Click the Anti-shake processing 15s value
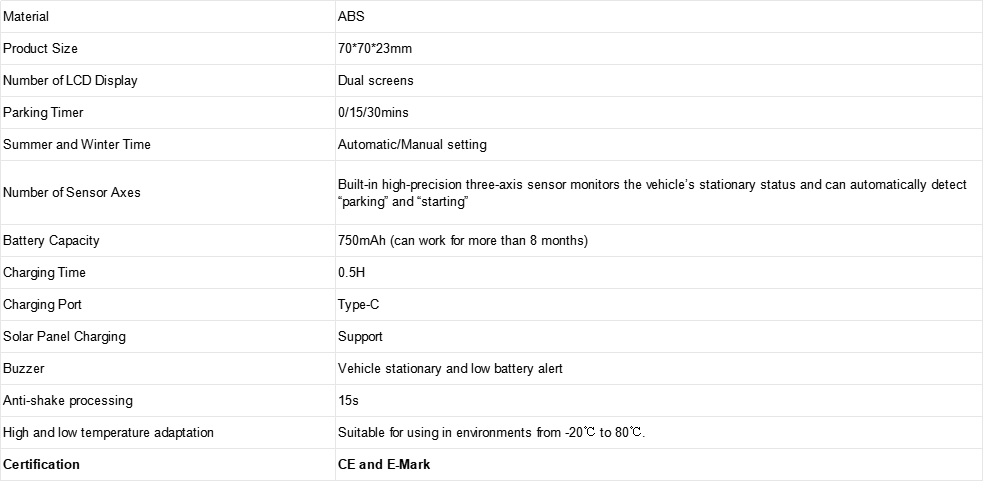The height and width of the screenshot is (481, 983). pos(349,401)
